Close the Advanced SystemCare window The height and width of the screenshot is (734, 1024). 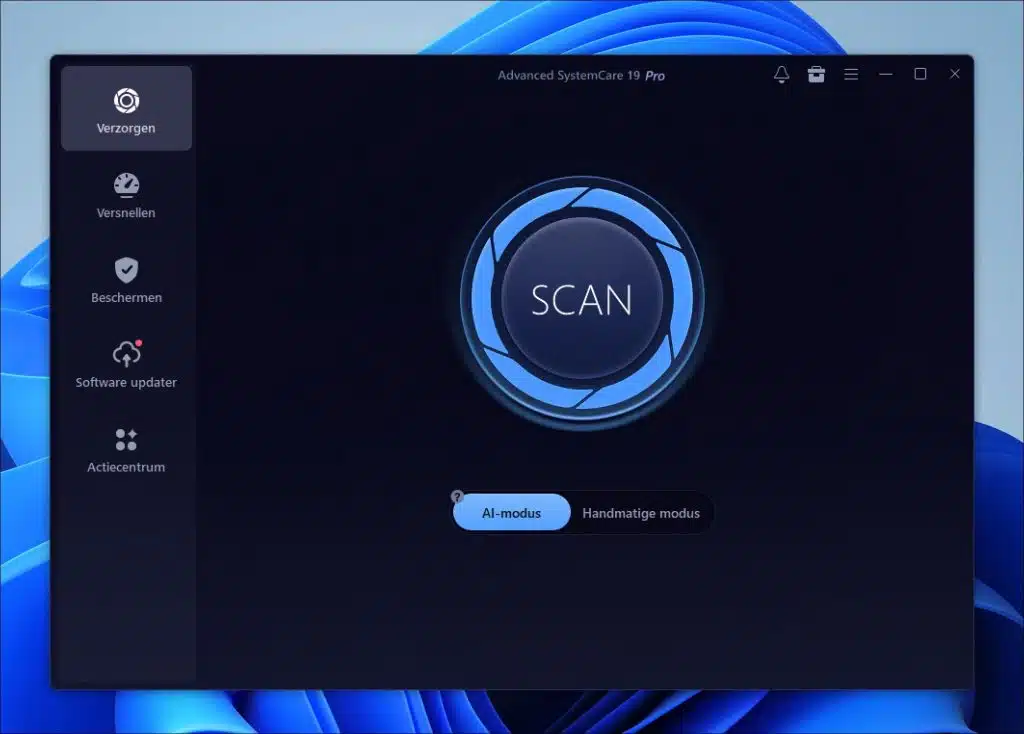coord(955,74)
